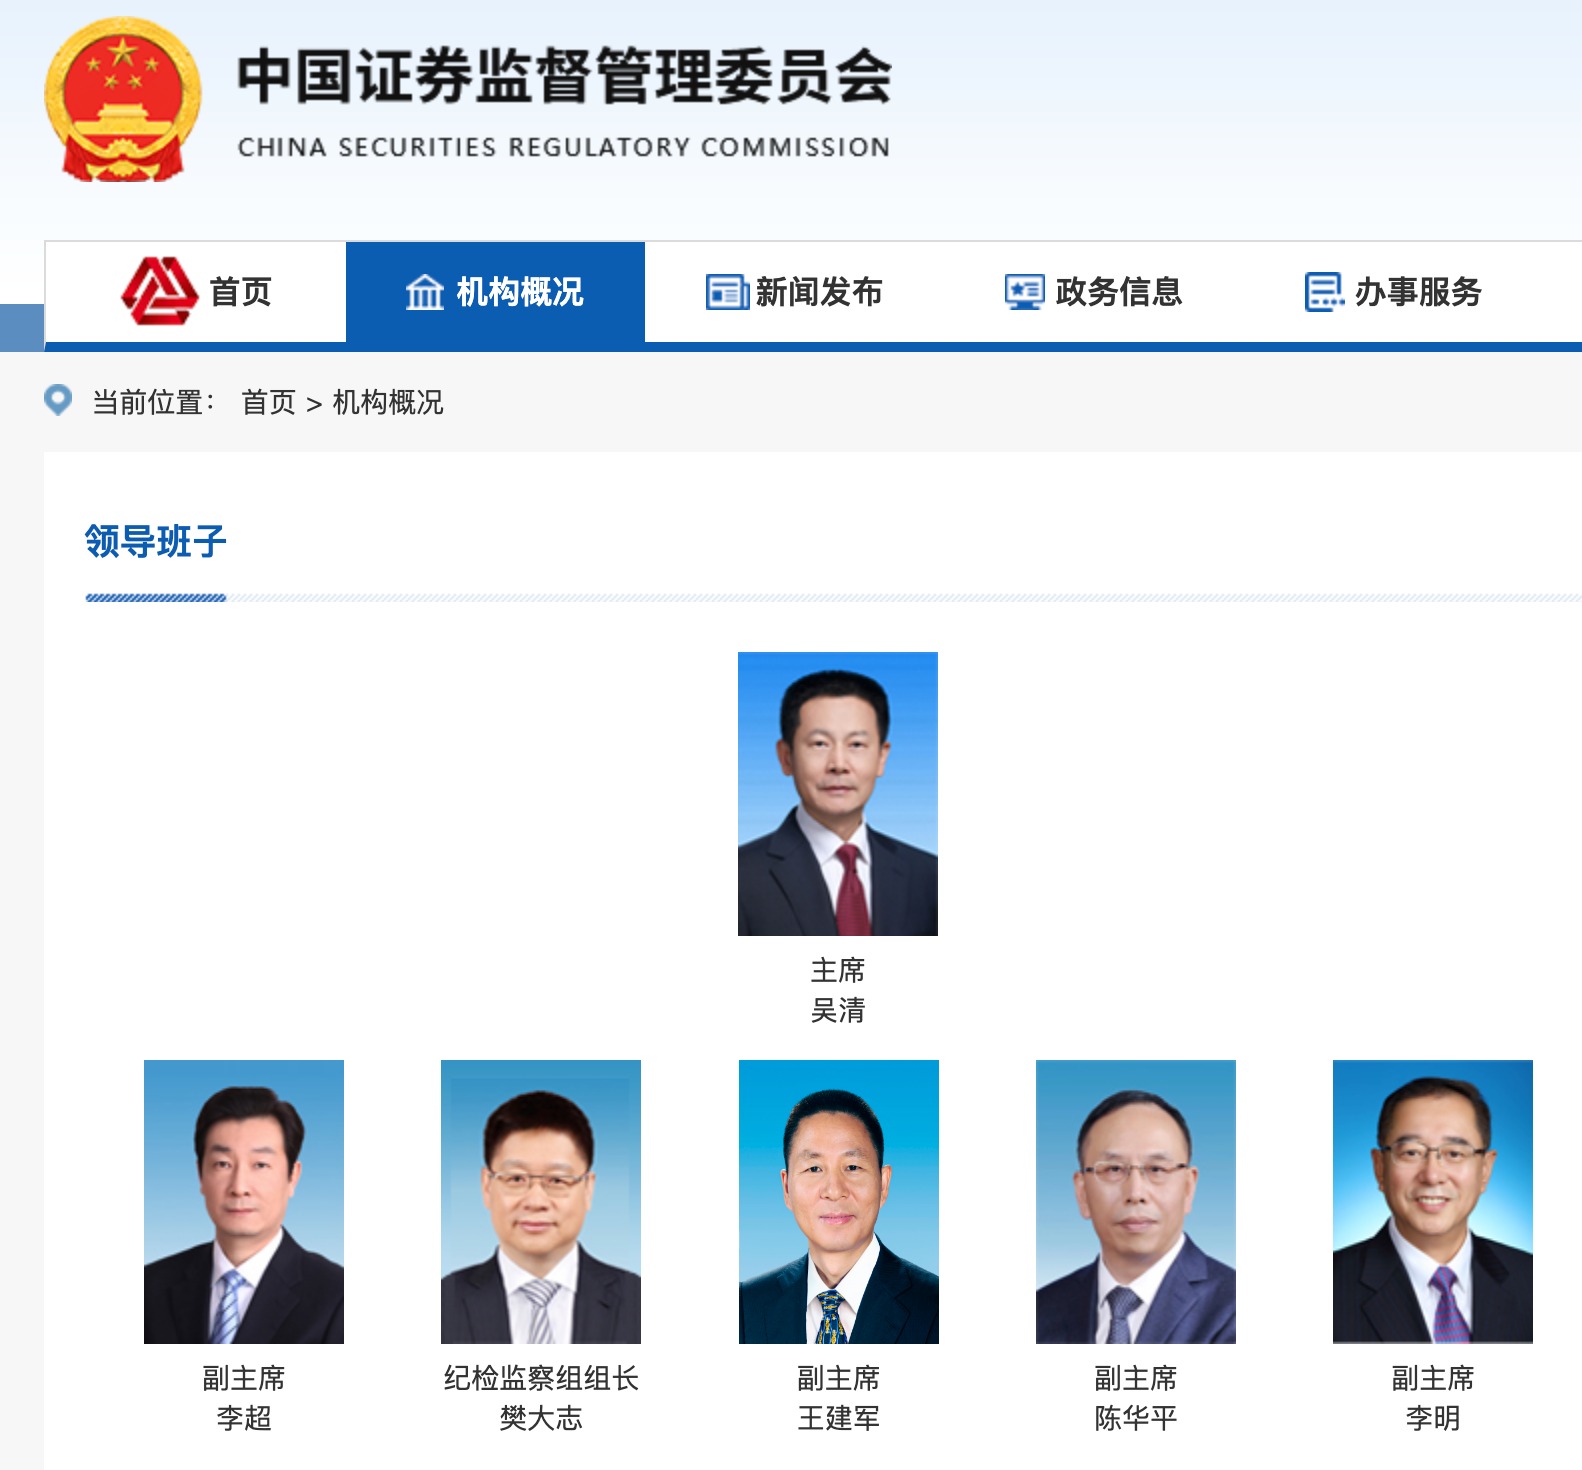Click the red triangle home icon
The height and width of the screenshot is (1470, 1582).
[159, 291]
